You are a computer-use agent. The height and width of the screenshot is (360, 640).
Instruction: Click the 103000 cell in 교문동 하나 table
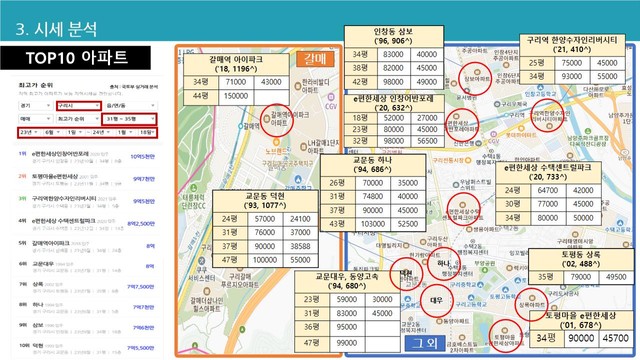tap(373, 224)
